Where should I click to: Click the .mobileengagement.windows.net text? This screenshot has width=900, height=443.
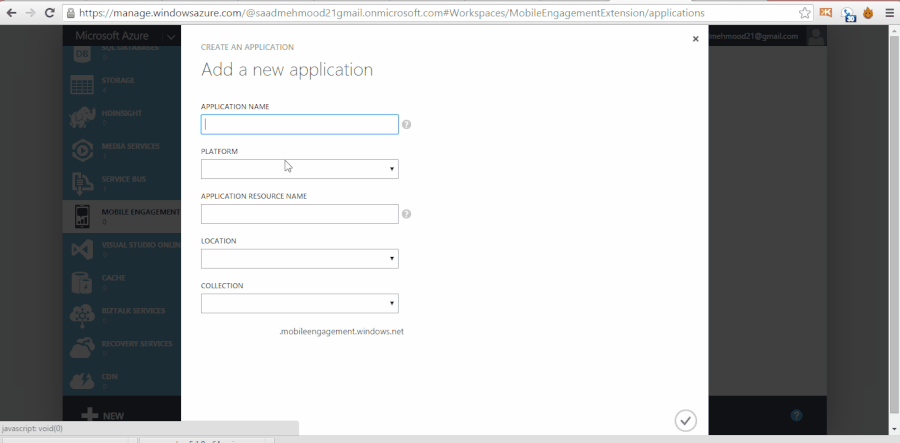click(342, 332)
